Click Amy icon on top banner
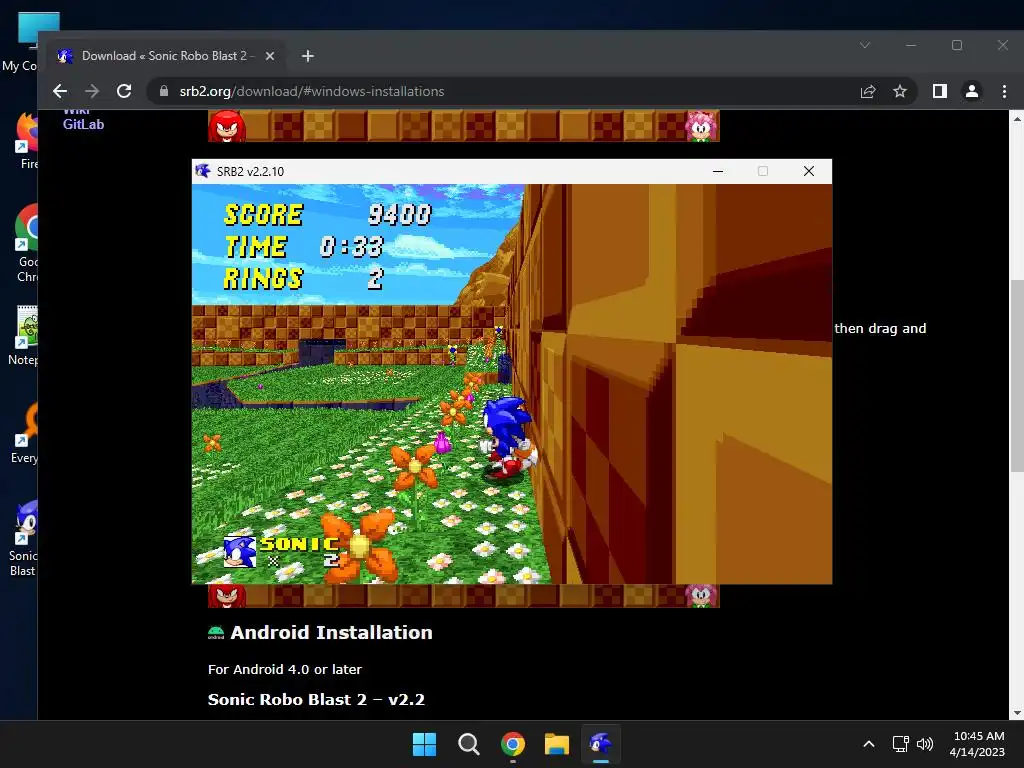The image size is (1024, 768). coord(701,126)
